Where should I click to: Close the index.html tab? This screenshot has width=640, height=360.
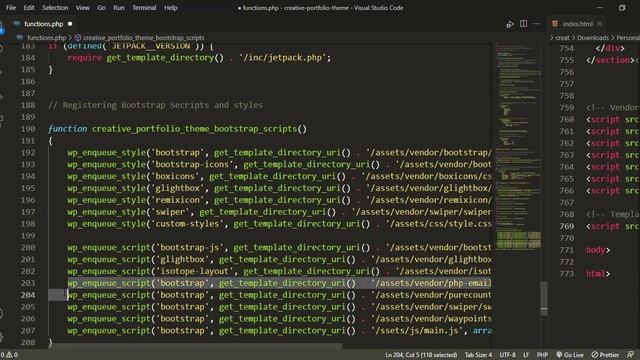pyautogui.click(x=600, y=24)
